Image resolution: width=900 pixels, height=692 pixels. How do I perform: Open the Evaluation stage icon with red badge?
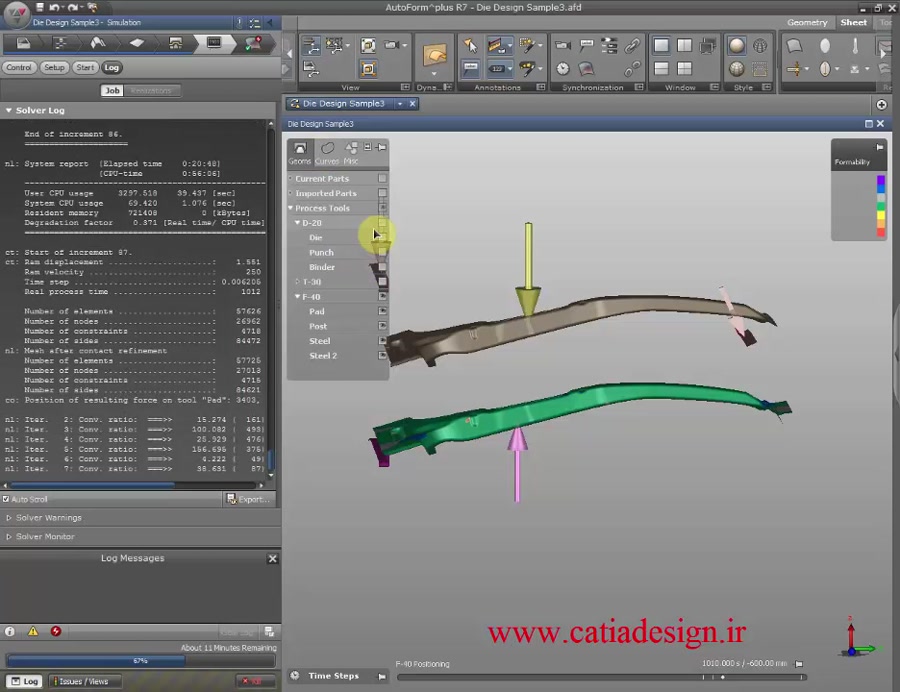[x=253, y=44]
